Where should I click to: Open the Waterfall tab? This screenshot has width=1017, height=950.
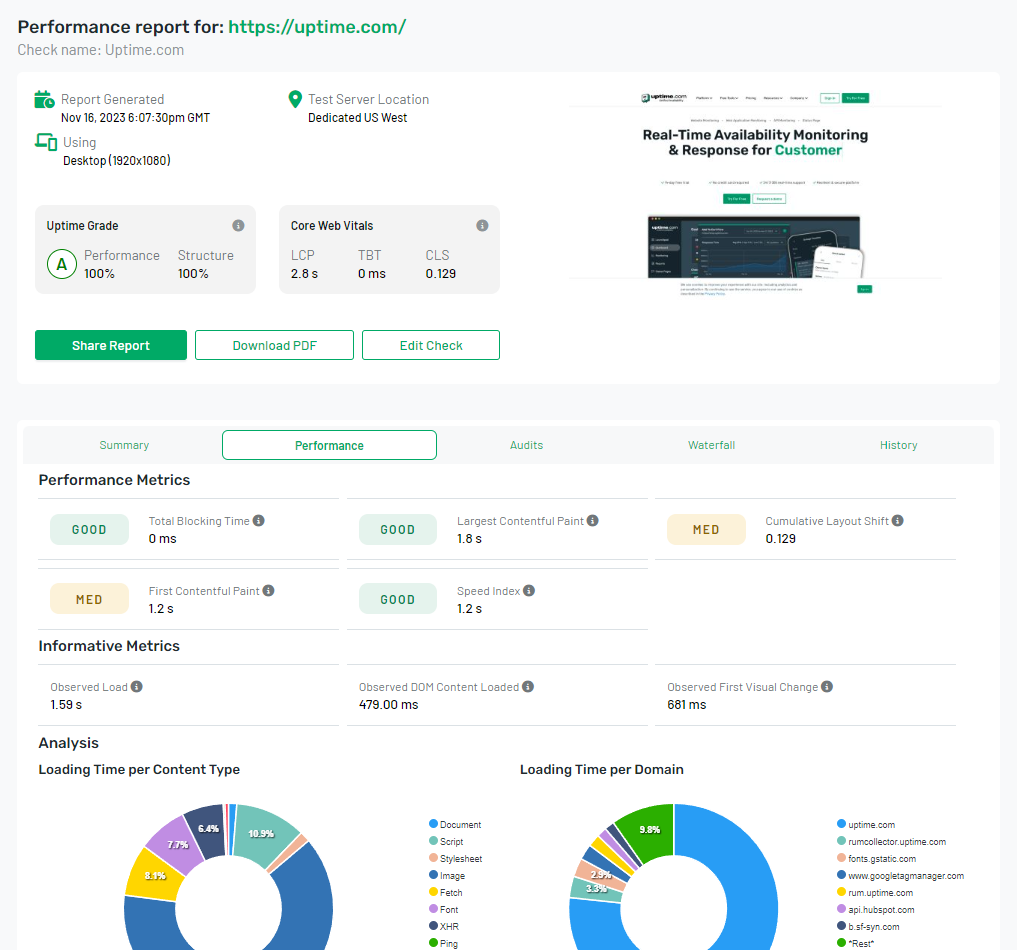711,444
